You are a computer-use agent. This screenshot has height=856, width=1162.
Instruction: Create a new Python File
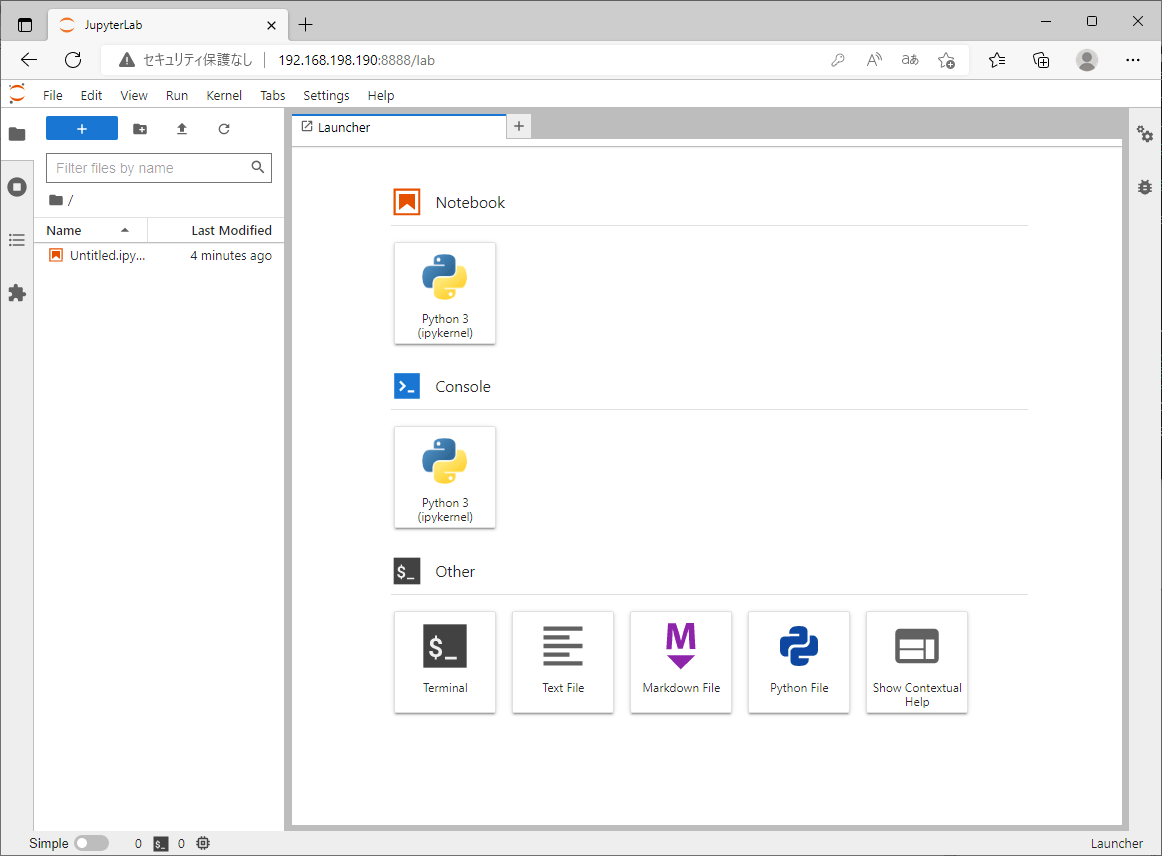pos(798,662)
